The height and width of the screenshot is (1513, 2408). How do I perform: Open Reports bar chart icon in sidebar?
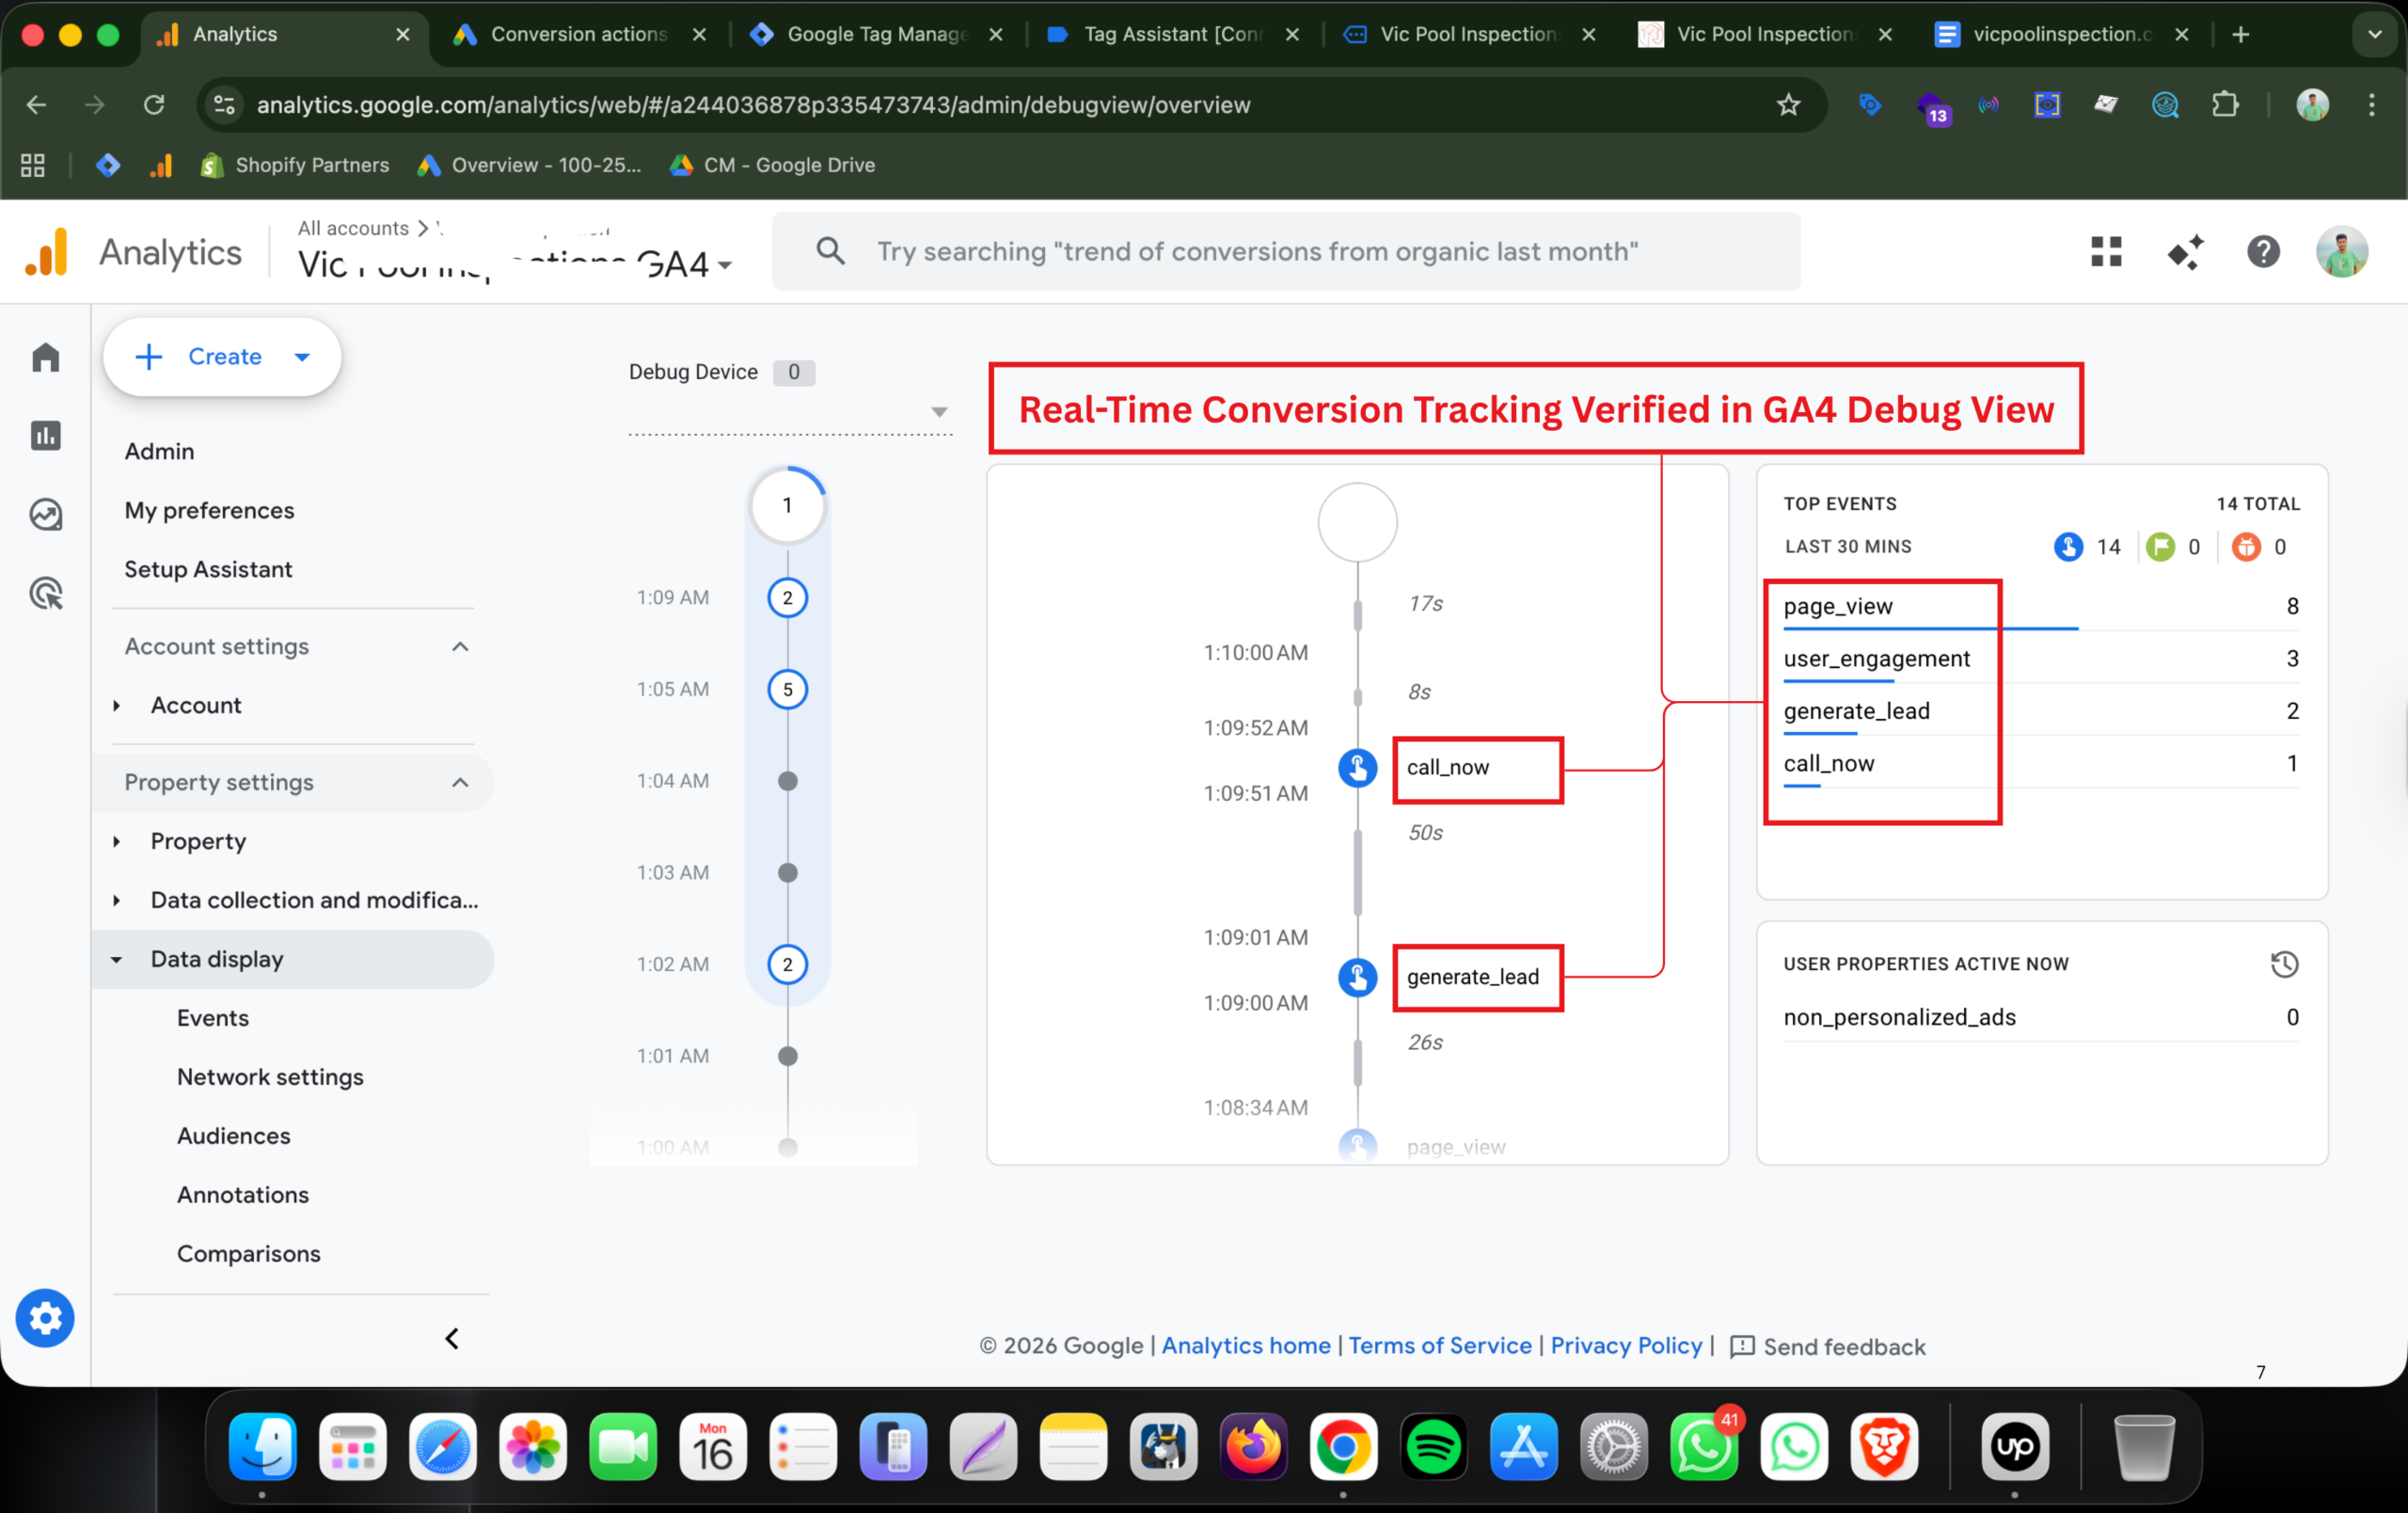click(x=46, y=436)
